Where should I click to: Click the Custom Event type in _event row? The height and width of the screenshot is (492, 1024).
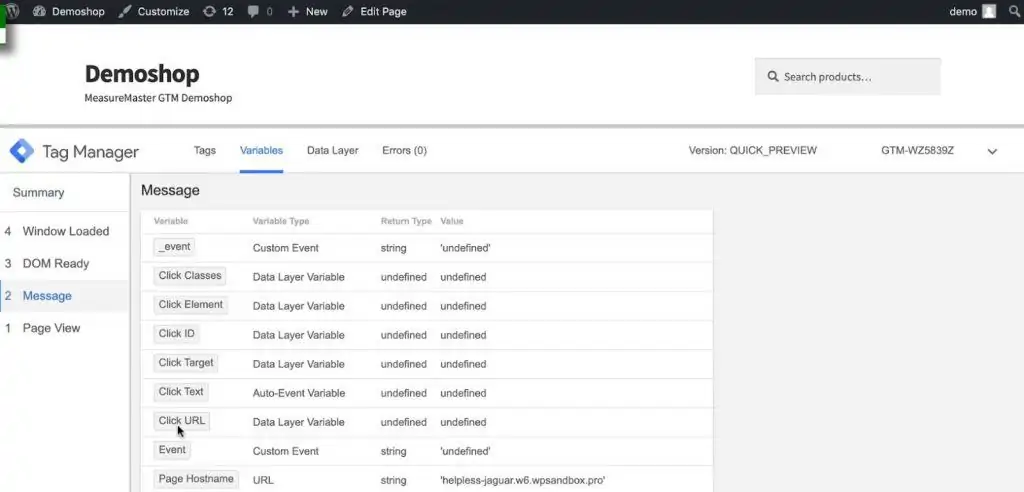pyautogui.click(x=285, y=248)
